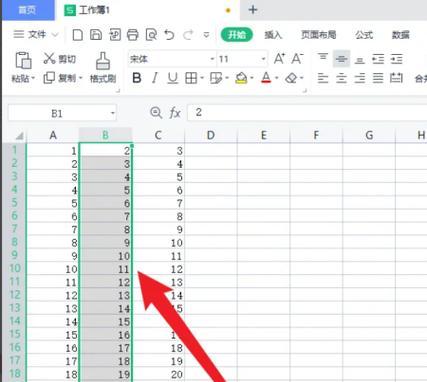Image resolution: width=427 pixels, height=382 pixels.
Task: Click the Cut scissors icon
Action: pos(49,58)
